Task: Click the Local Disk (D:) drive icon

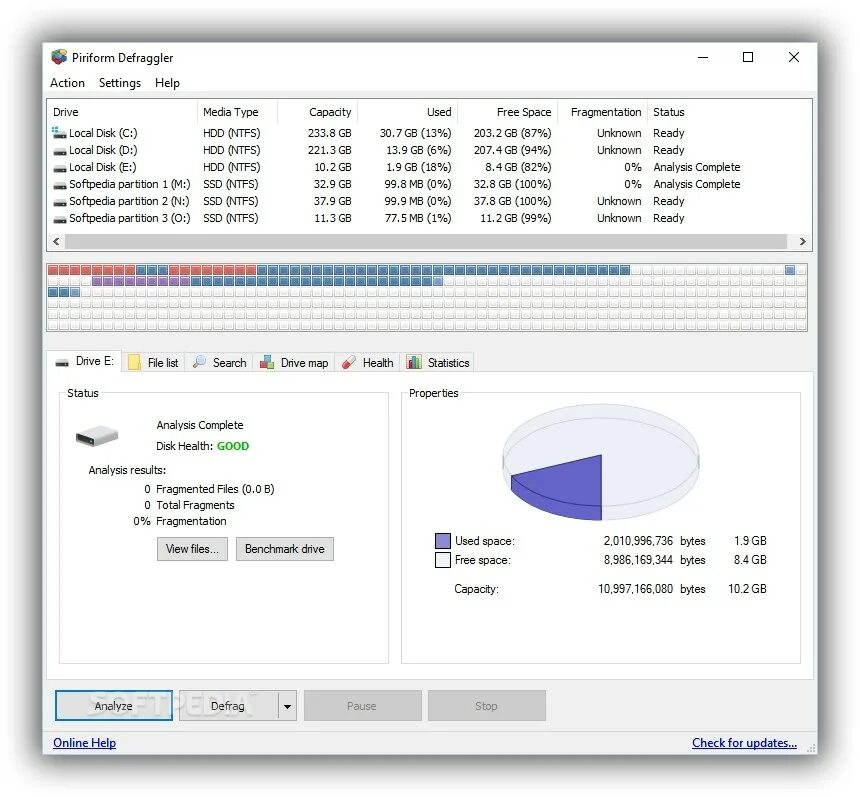Action: pyautogui.click(x=59, y=151)
